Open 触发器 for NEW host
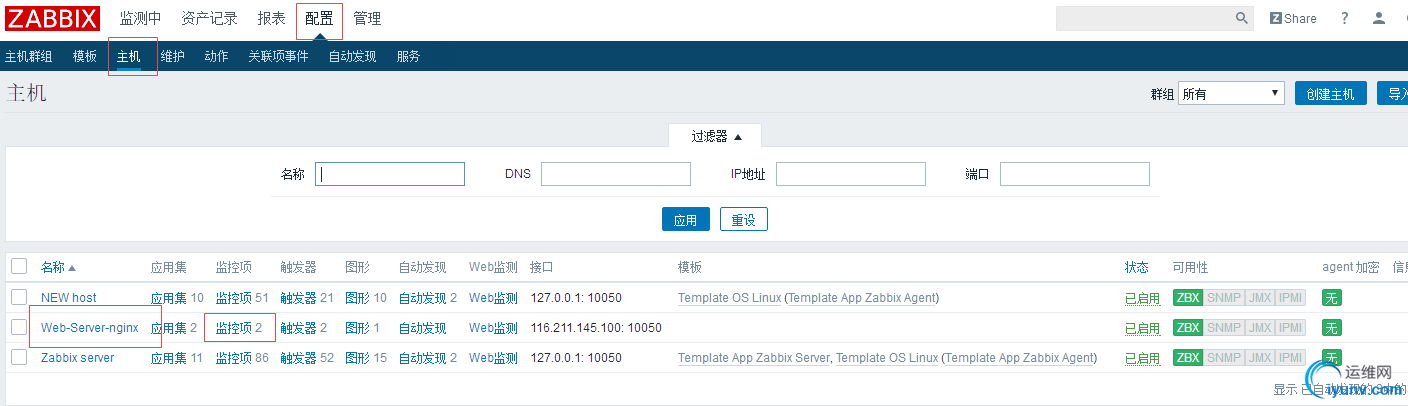Screen dimensions: 1408x406 (x=298, y=297)
